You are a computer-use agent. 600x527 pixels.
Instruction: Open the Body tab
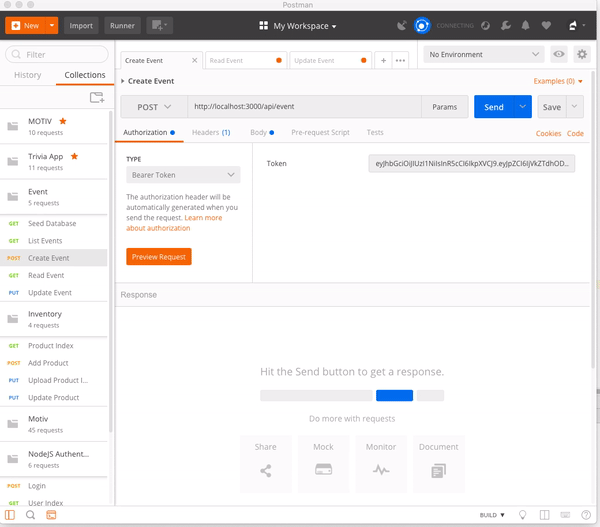coord(262,132)
